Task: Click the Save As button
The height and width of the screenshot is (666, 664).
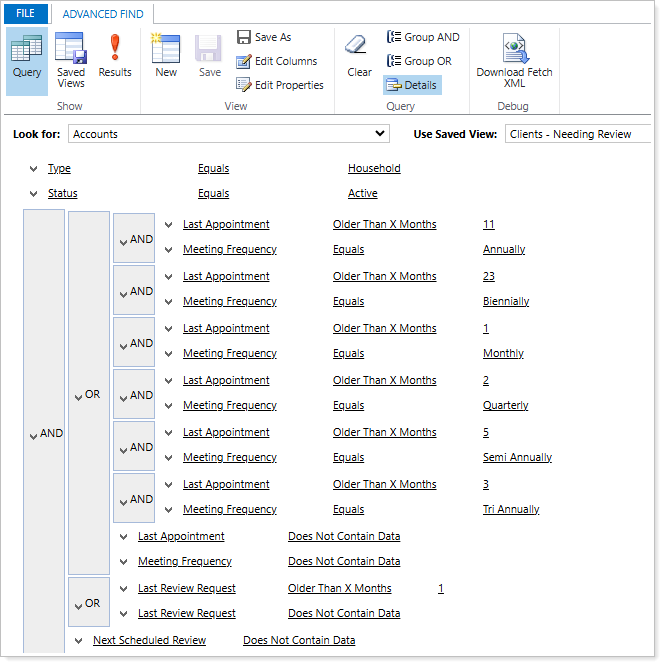Action: [x=264, y=37]
